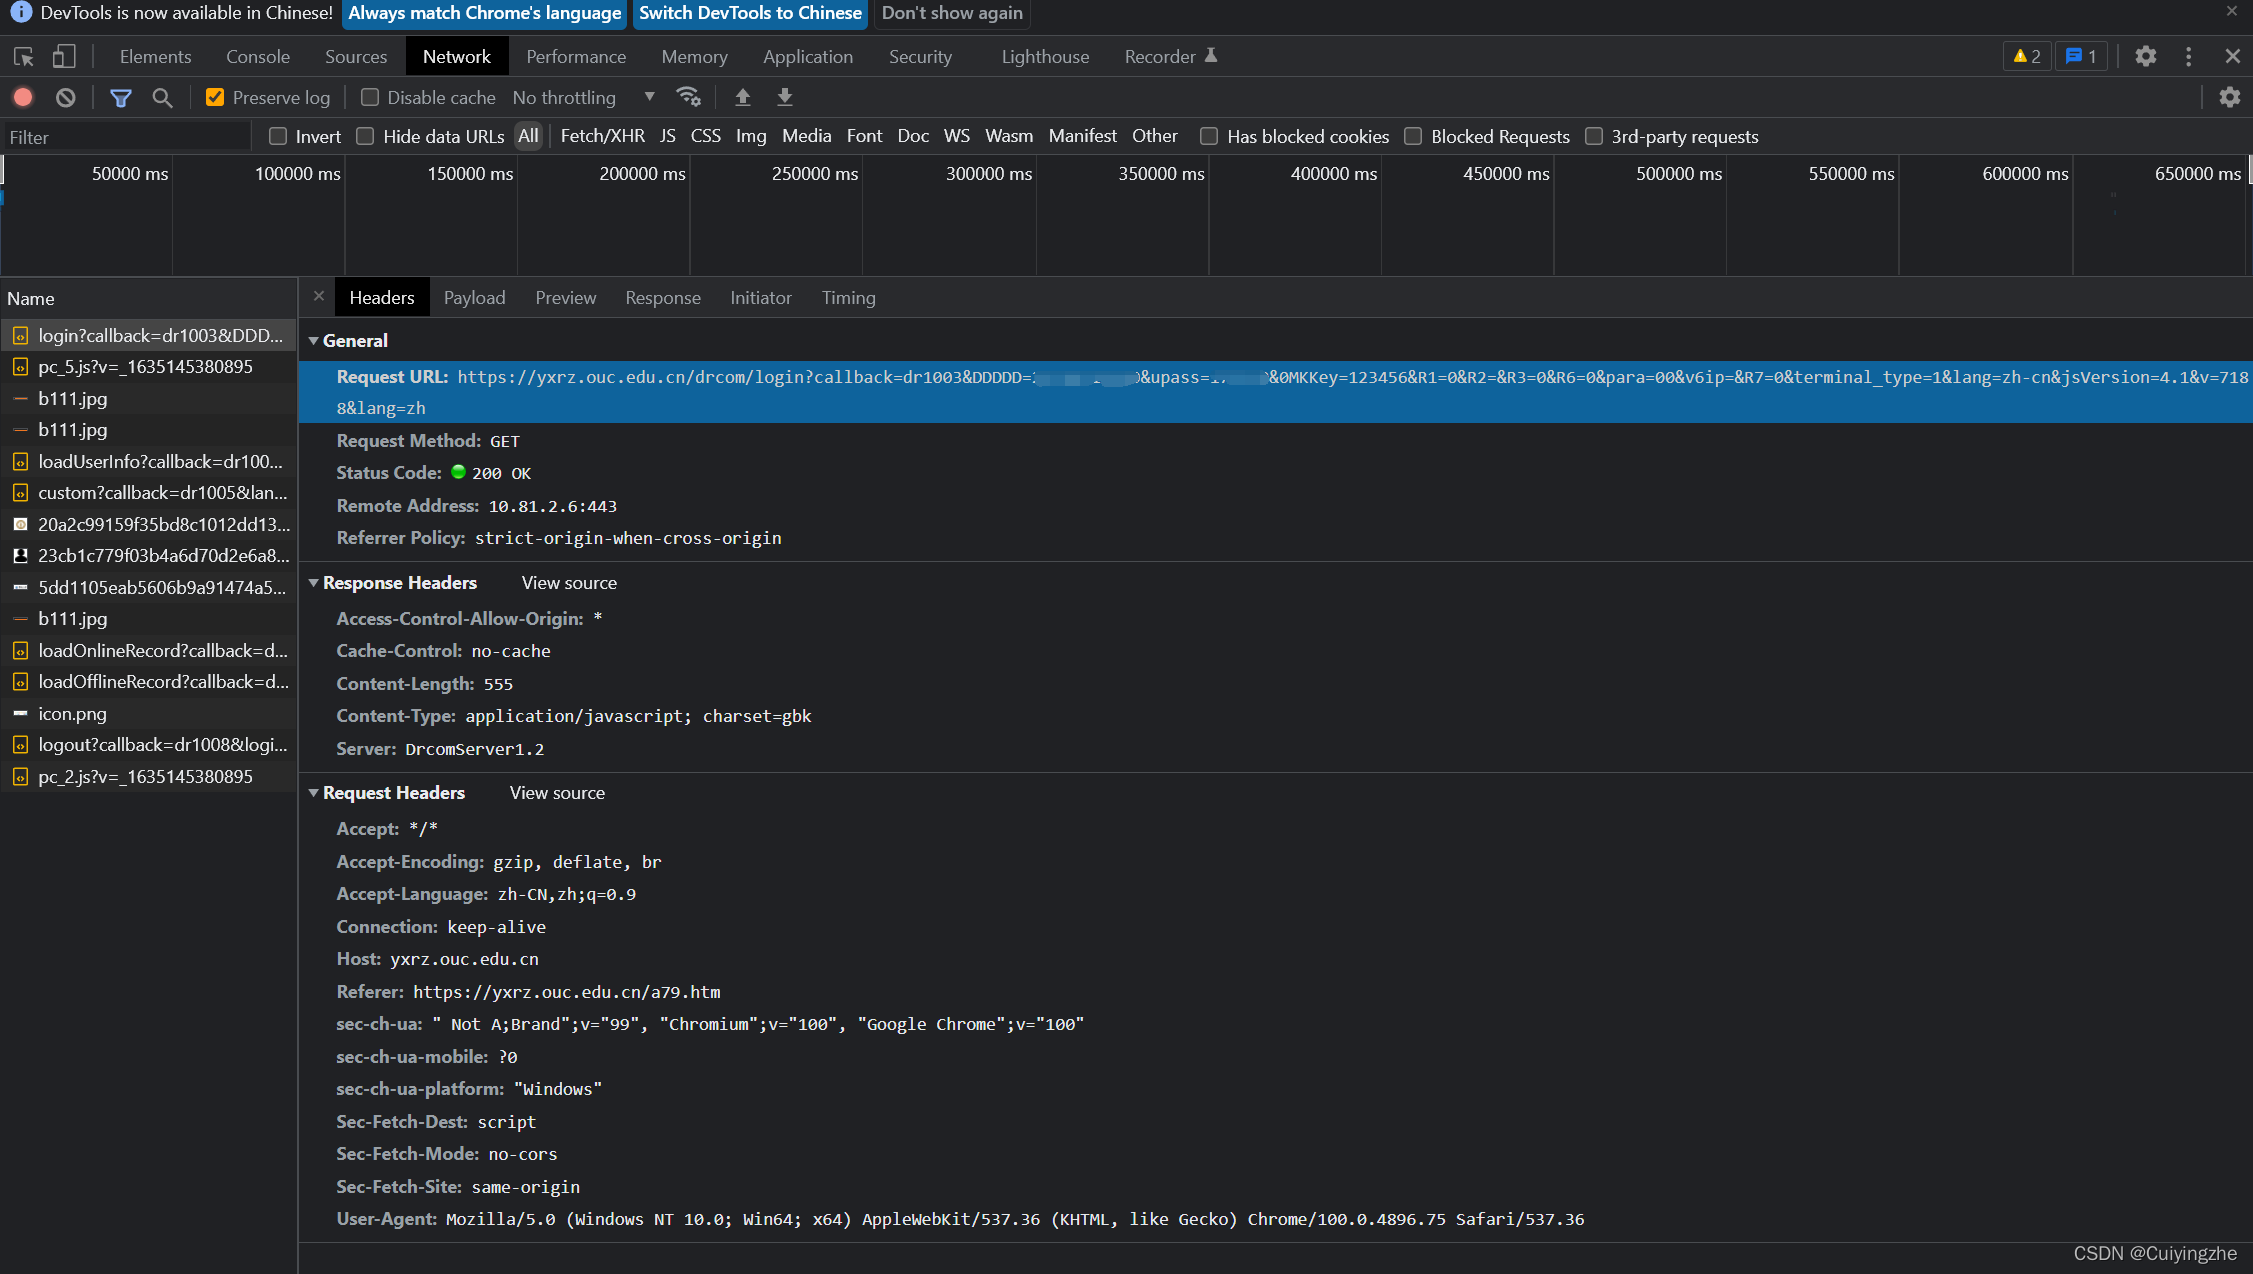Stop recording network log
2253x1274 pixels.
click(23, 97)
